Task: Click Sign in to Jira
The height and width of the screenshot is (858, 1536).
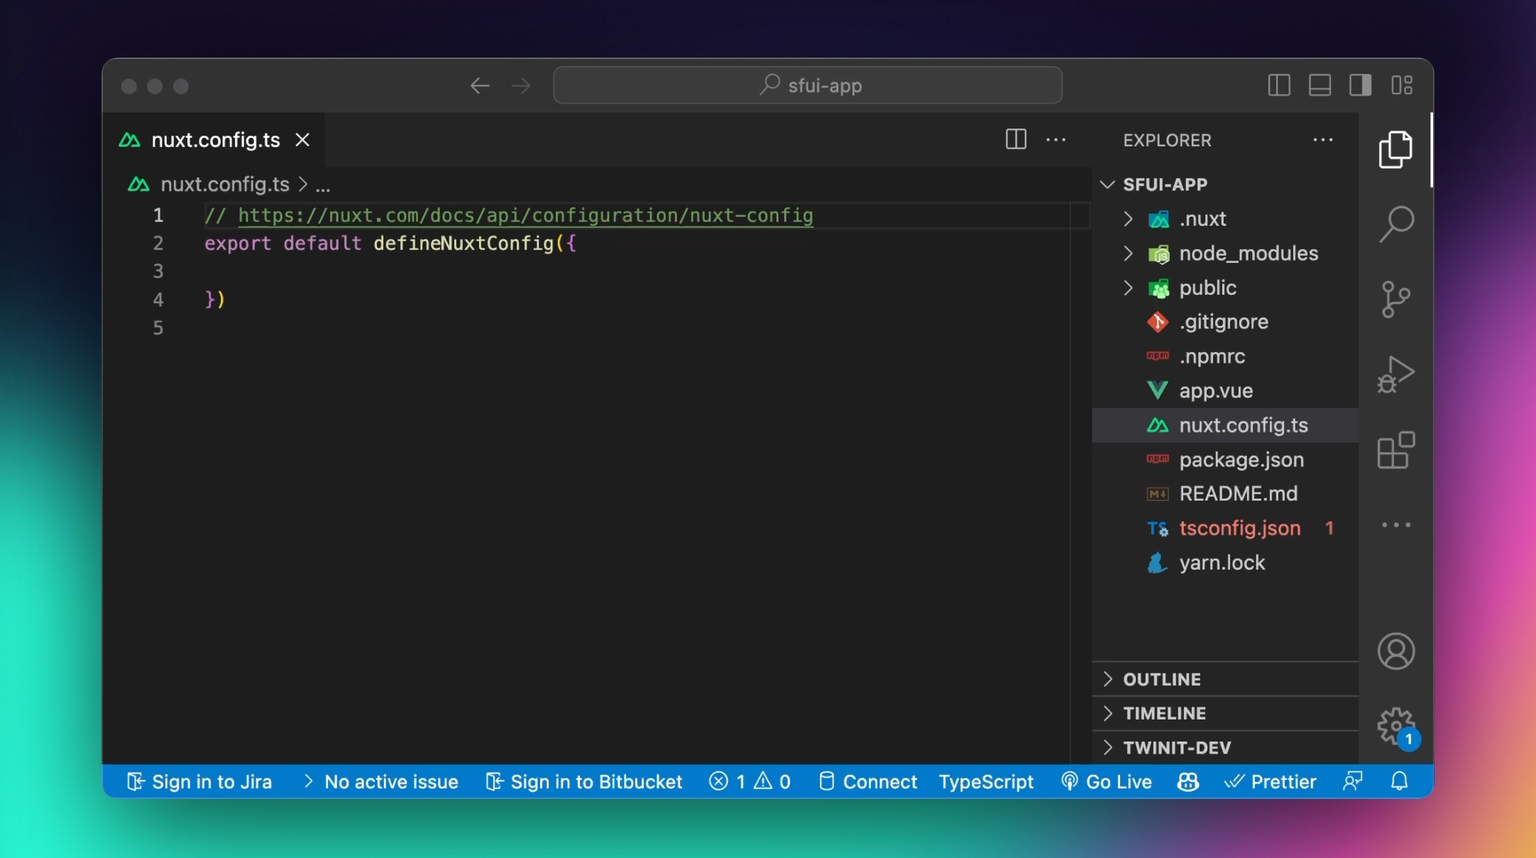Action: [199, 782]
